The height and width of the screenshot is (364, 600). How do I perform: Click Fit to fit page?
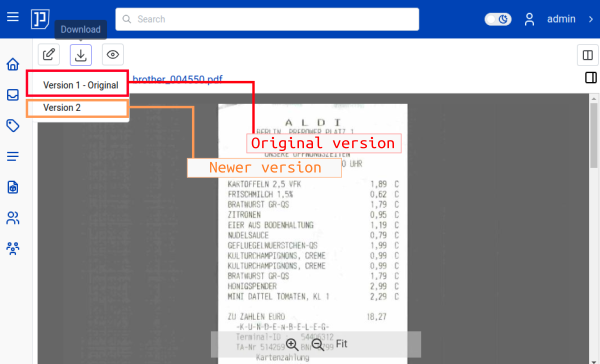coord(341,344)
